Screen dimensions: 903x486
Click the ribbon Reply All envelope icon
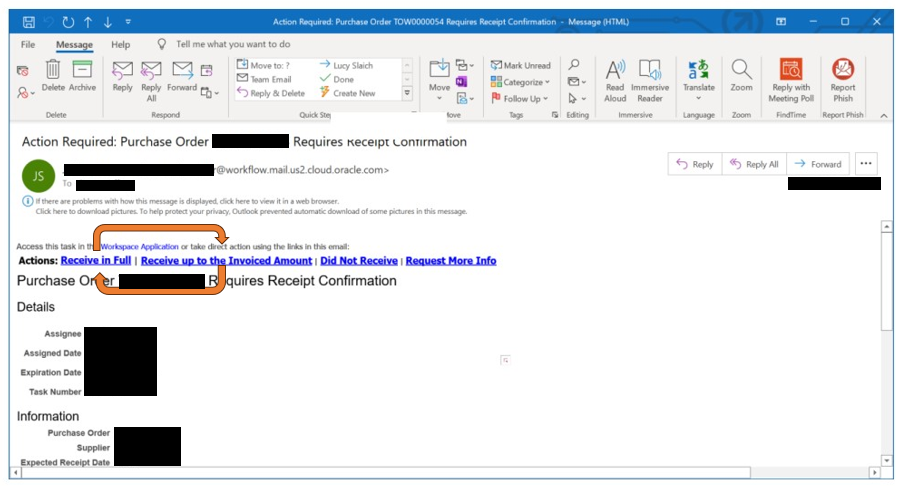coord(151,81)
